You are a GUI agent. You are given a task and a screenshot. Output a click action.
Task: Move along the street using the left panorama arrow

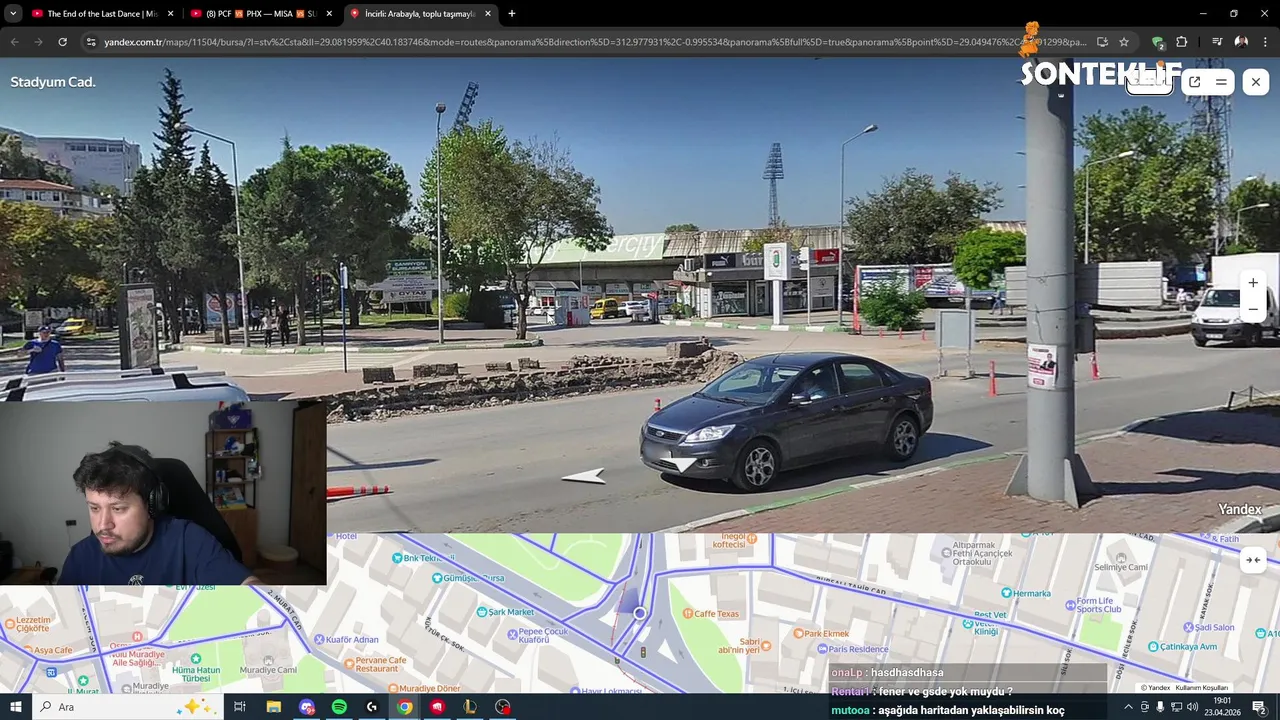(x=585, y=476)
